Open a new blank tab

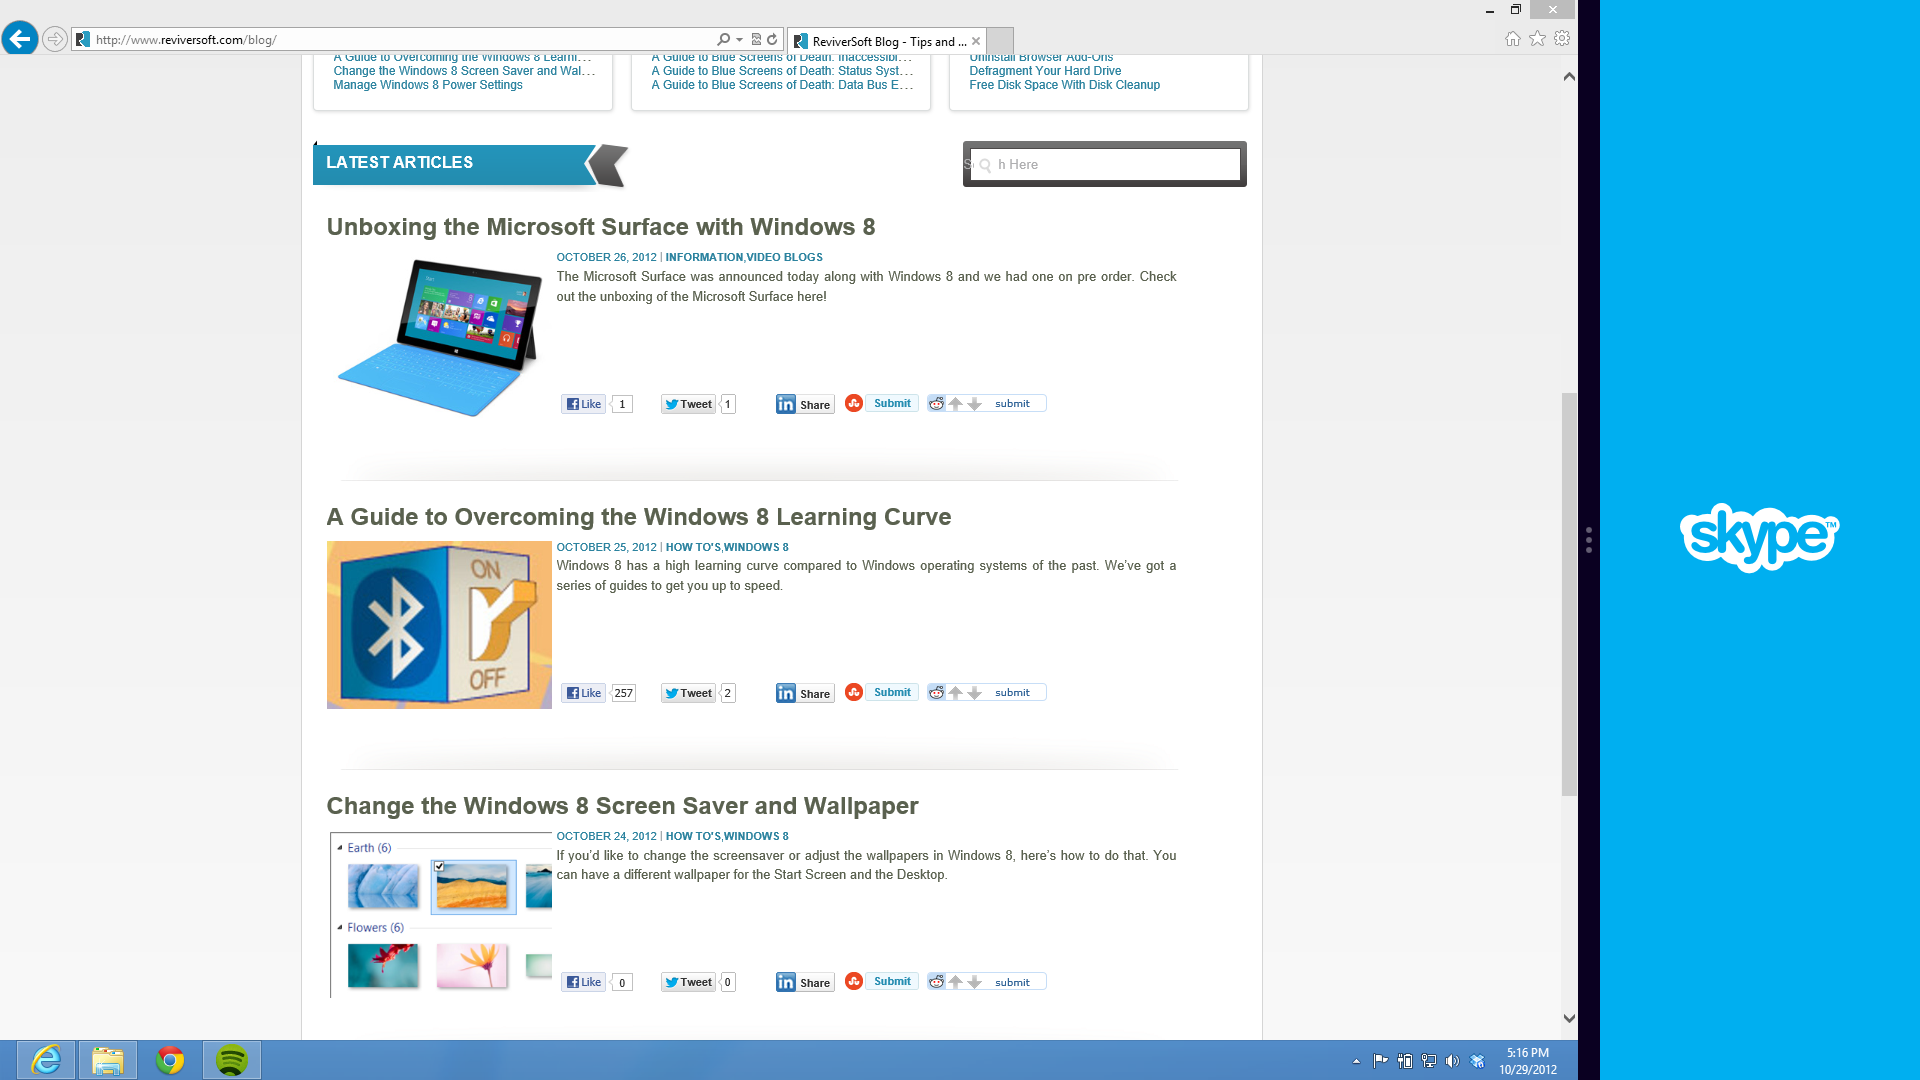pyautogui.click(x=1000, y=41)
